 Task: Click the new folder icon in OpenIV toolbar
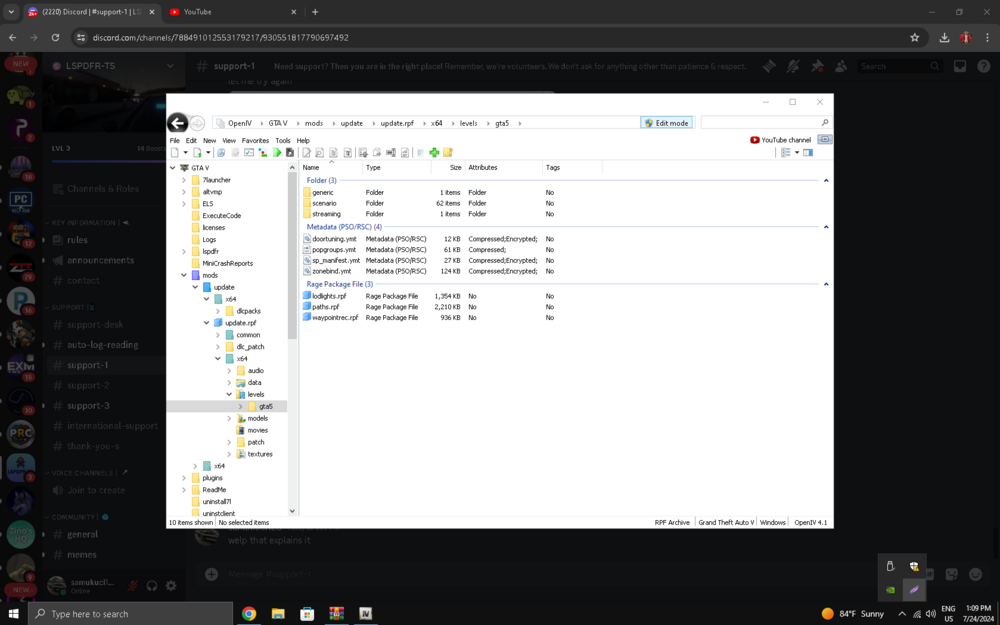tap(447, 152)
